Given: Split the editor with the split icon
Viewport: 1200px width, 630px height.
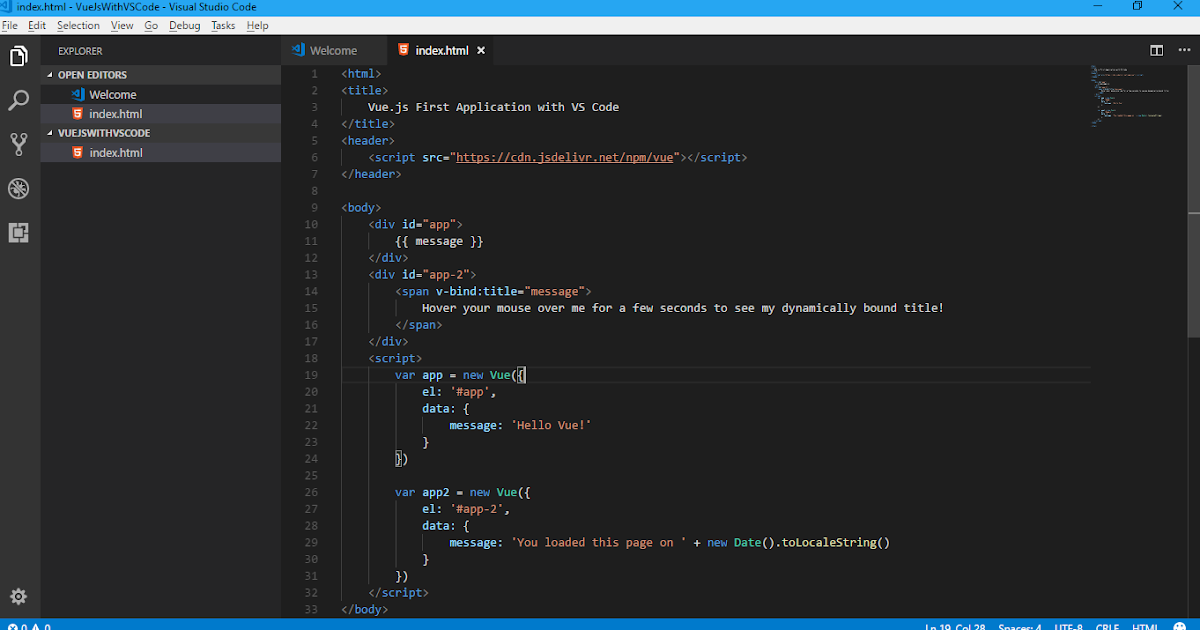Looking at the screenshot, I should [x=1156, y=51].
